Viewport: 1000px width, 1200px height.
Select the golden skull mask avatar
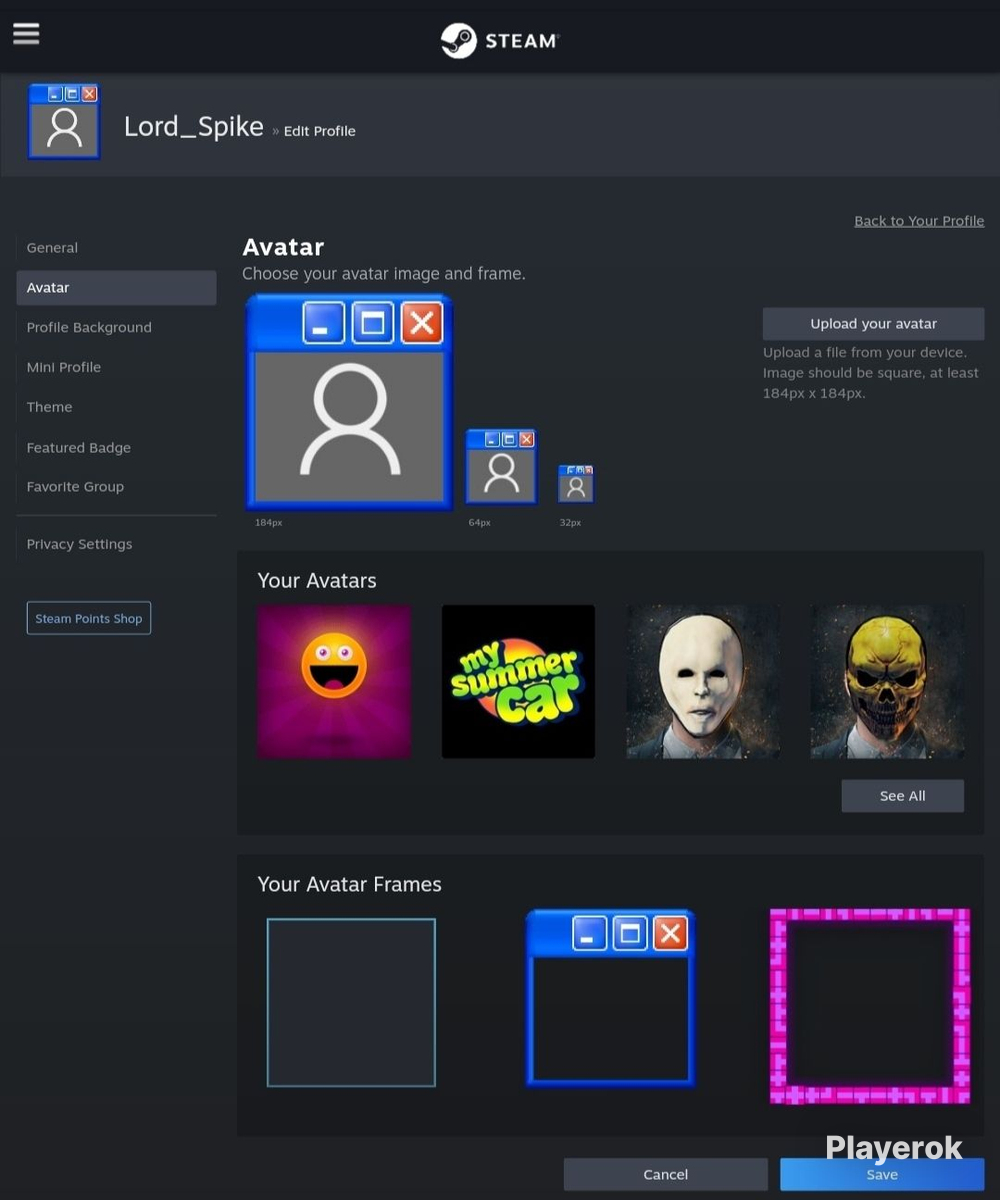pyautogui.click(x=887, y=681)
